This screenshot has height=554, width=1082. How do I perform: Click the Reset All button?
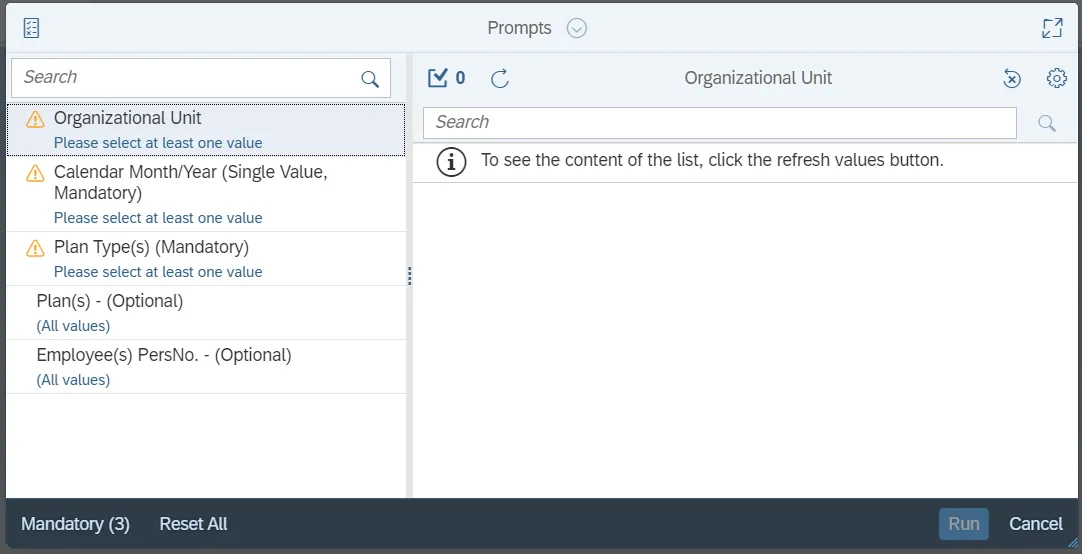pyautogui.click(x=193, y=524)
